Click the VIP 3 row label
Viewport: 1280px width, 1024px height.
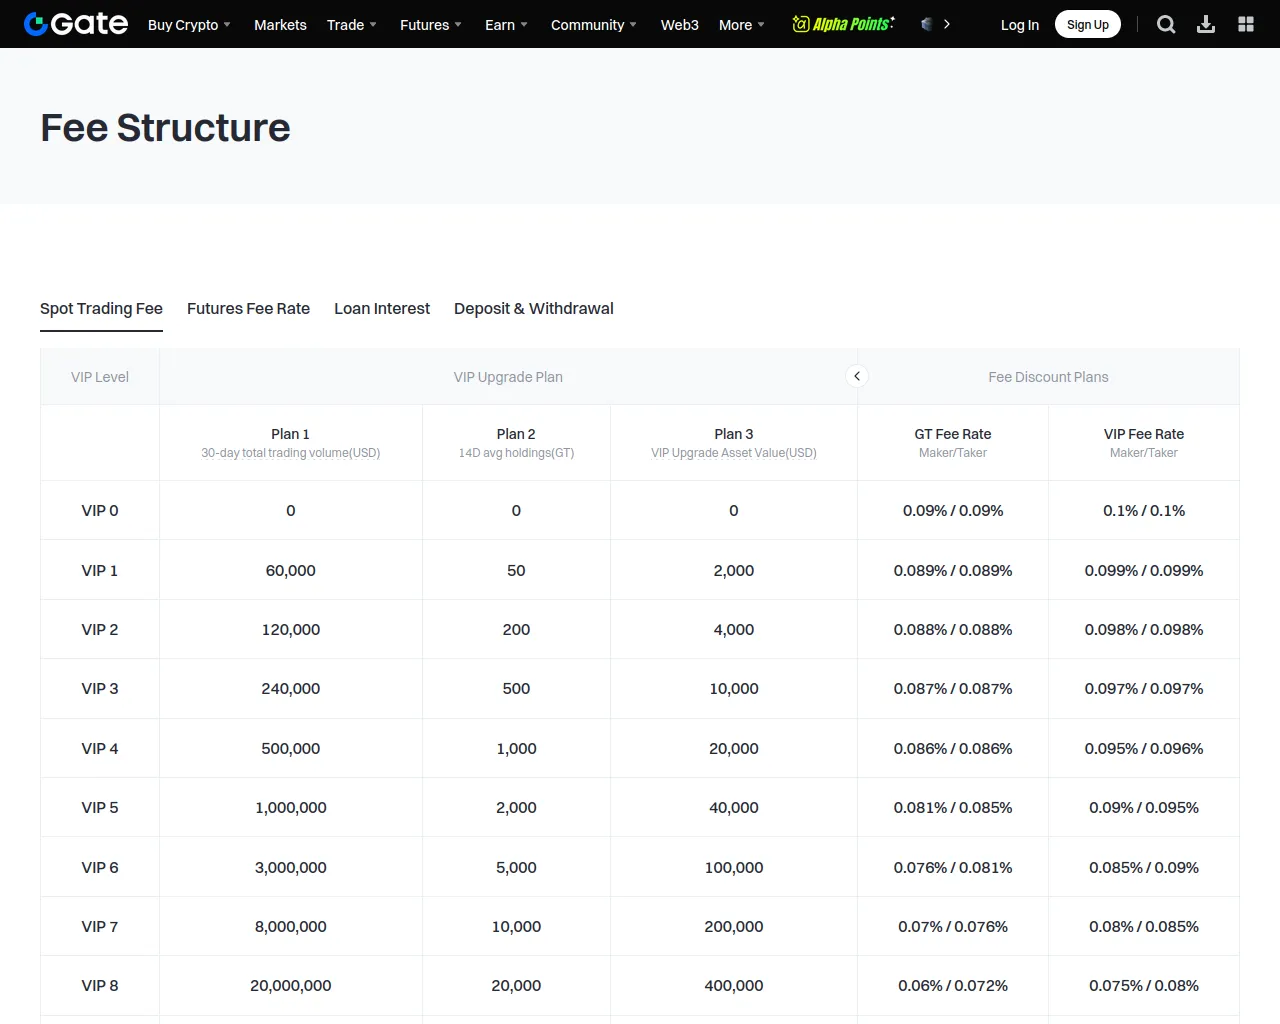point(100,689)
